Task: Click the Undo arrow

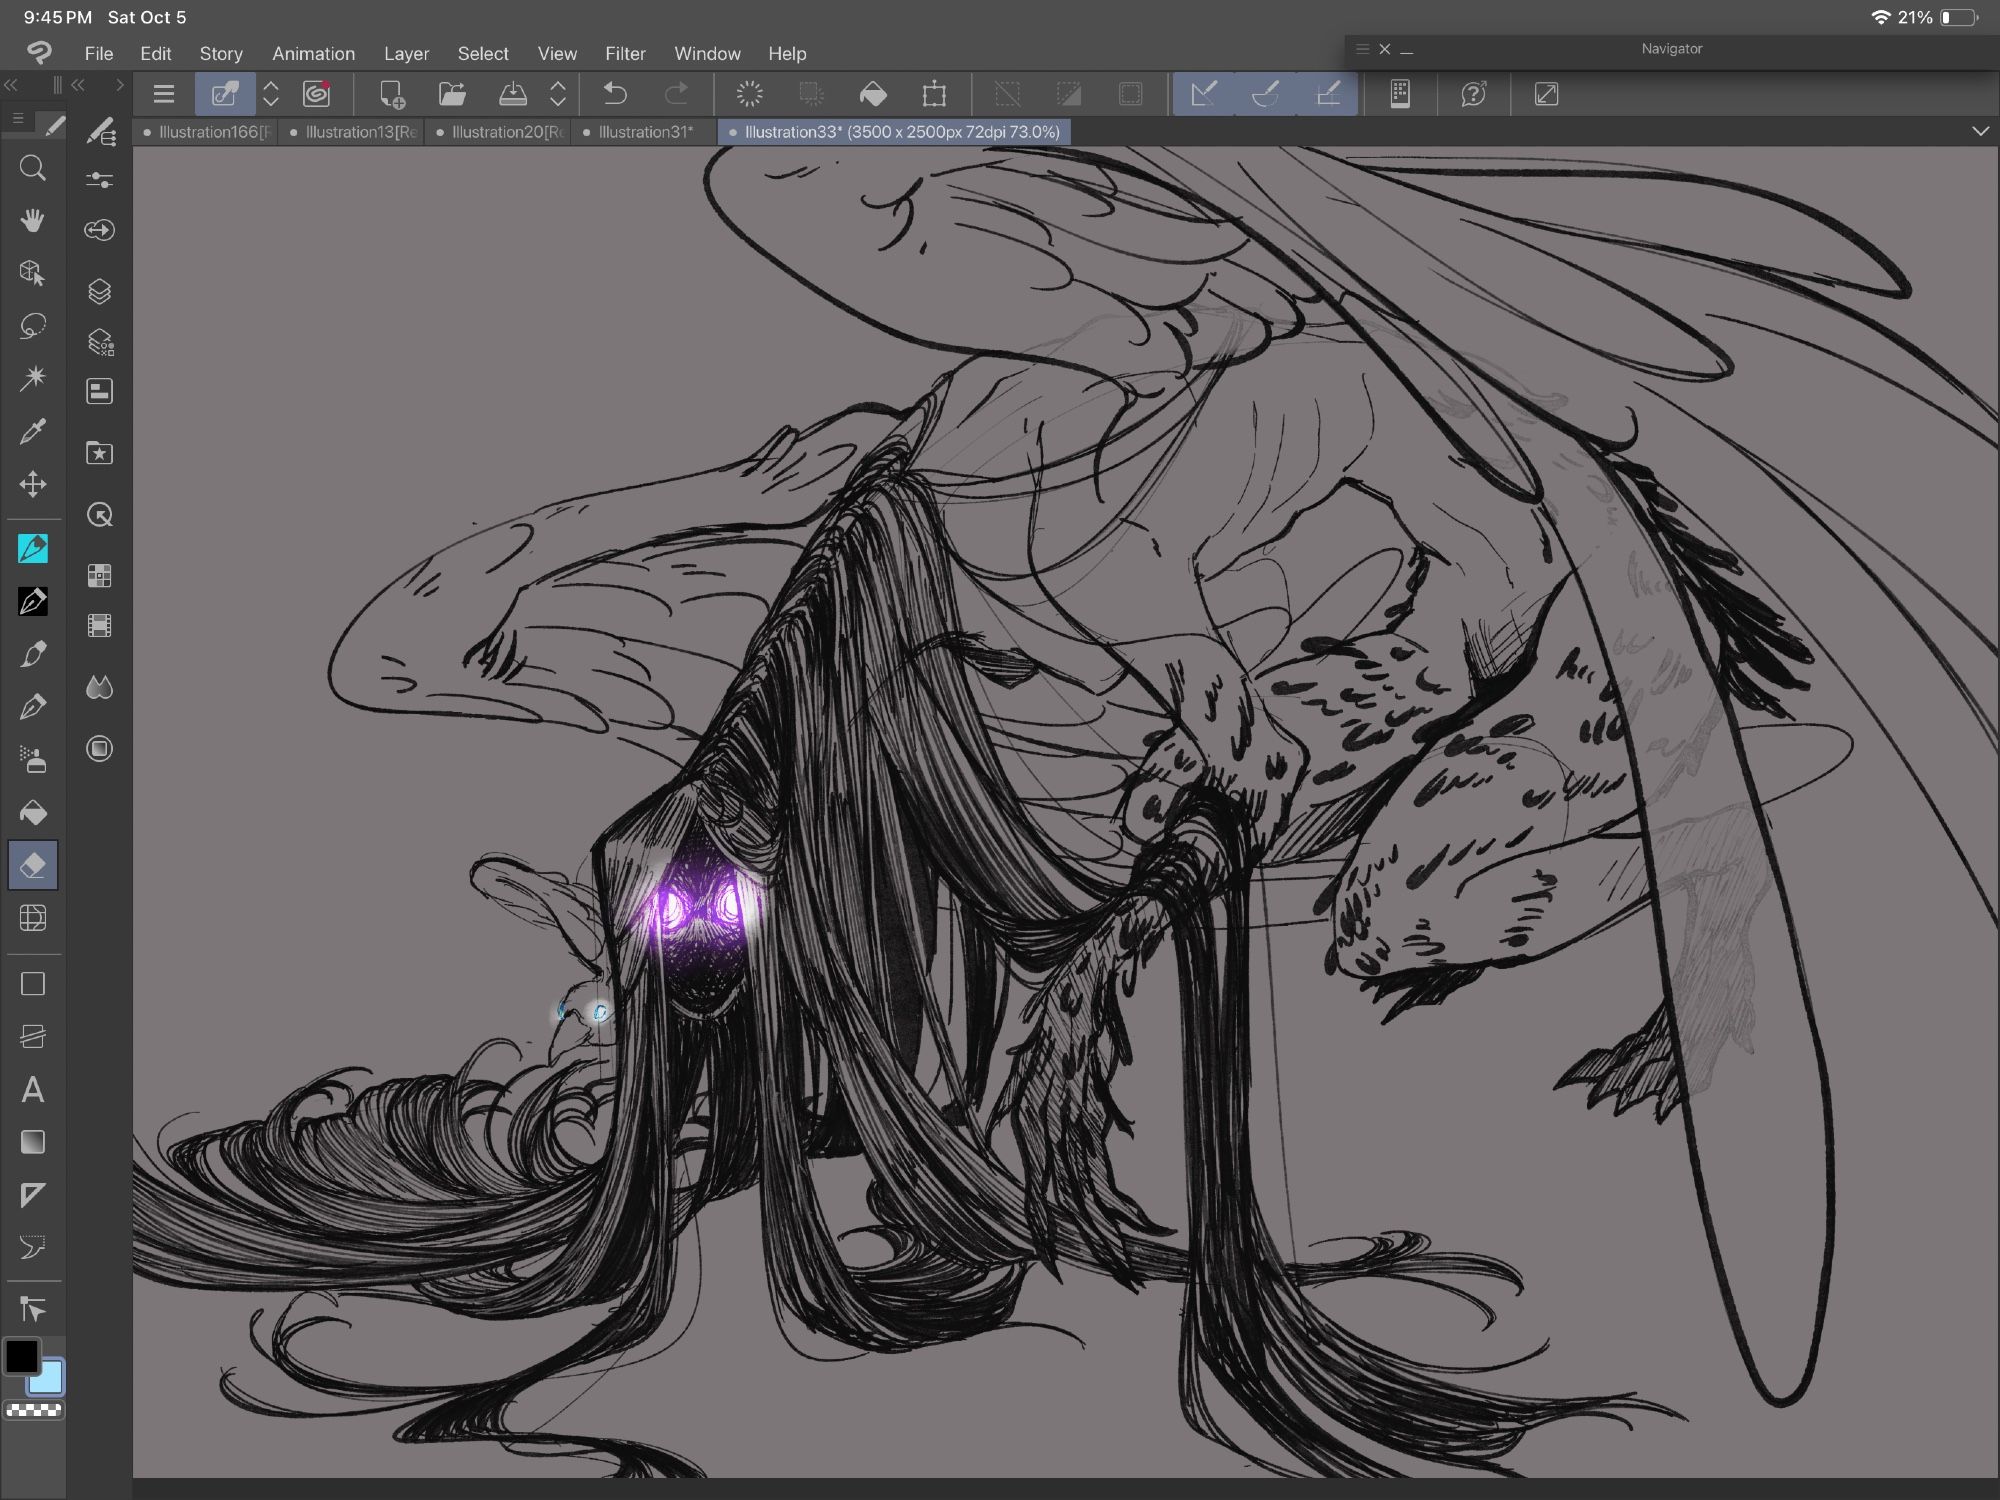Action: click(x=615, y=94)
